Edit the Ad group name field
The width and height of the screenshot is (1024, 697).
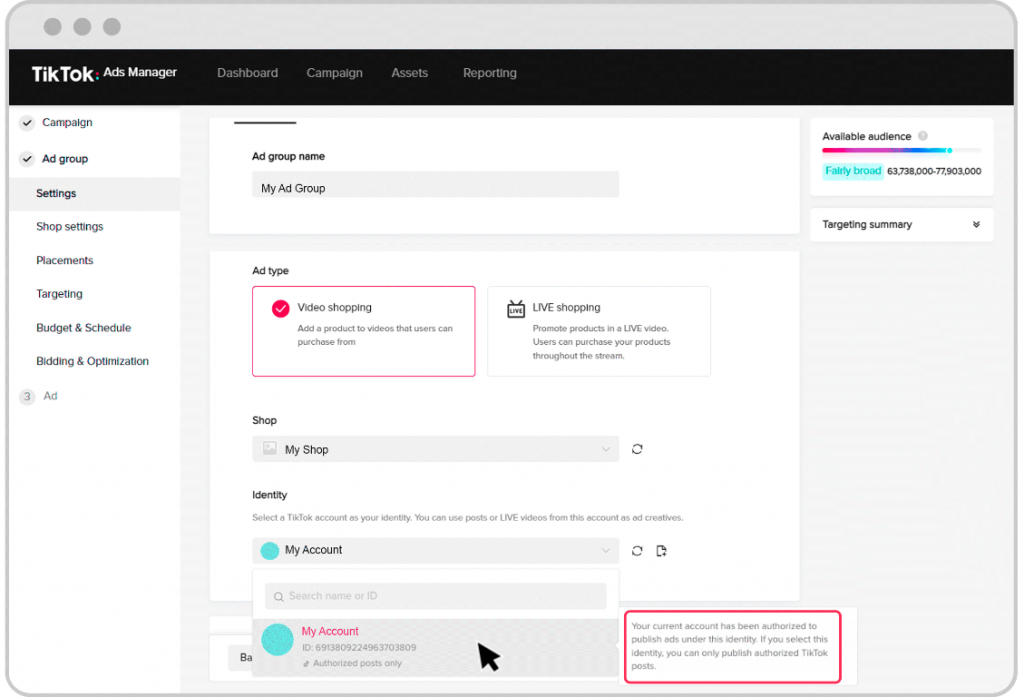tap(436, 185)
